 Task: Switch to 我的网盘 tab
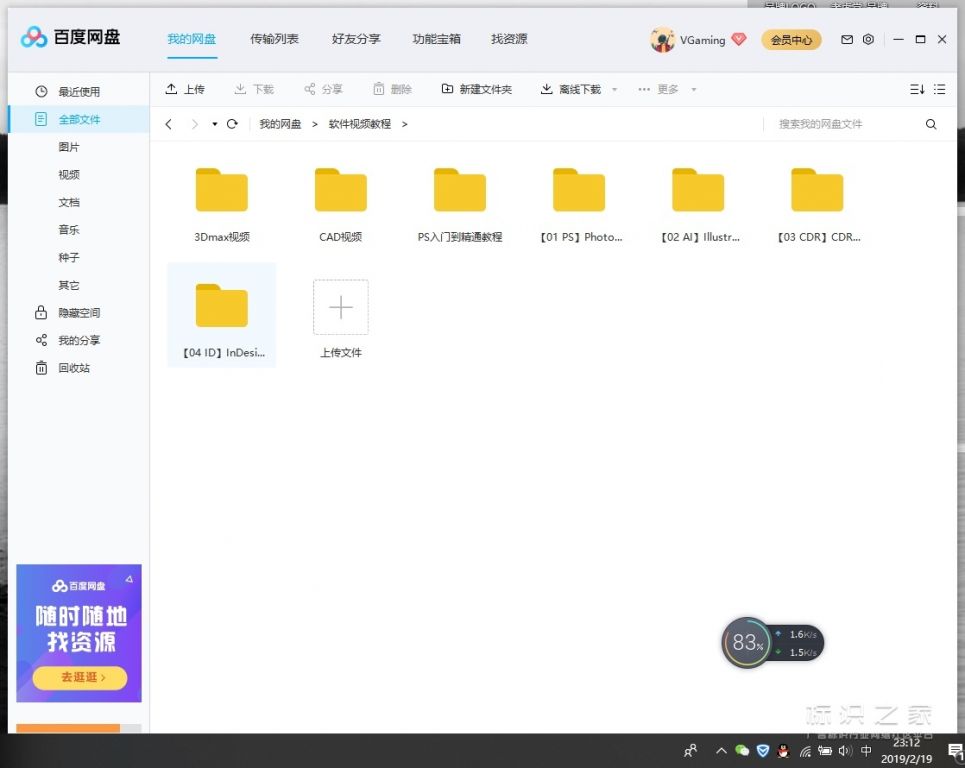tap(191, 39)
